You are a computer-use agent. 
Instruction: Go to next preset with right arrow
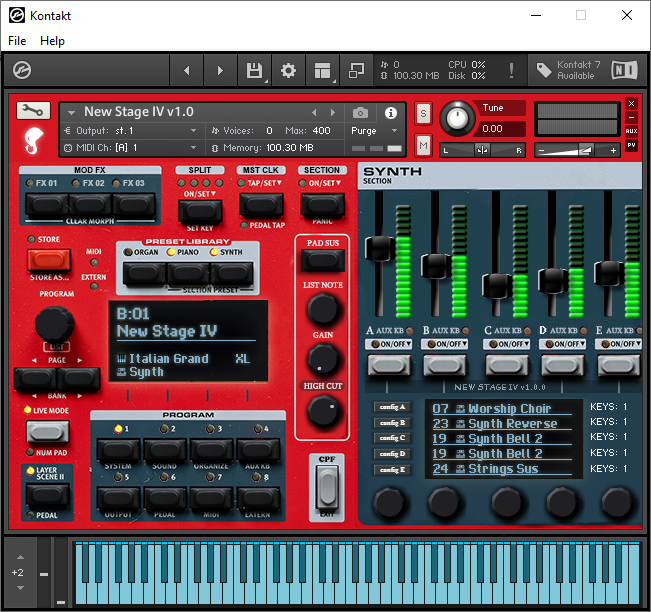220,71
